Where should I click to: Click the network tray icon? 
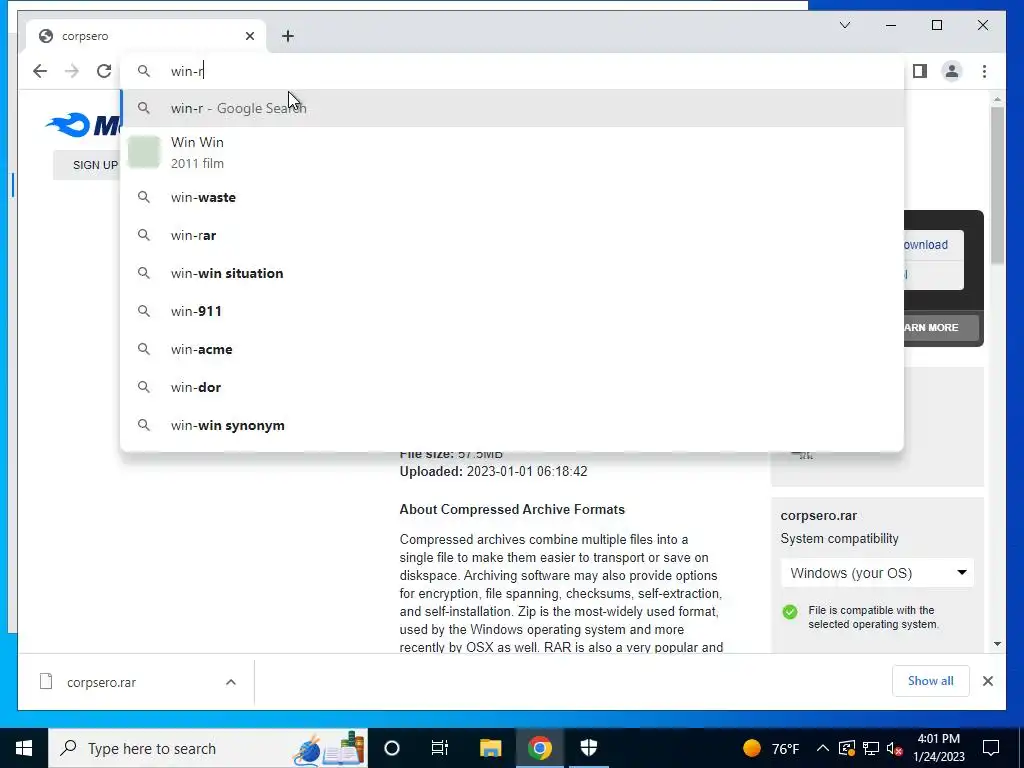(871, 748)
